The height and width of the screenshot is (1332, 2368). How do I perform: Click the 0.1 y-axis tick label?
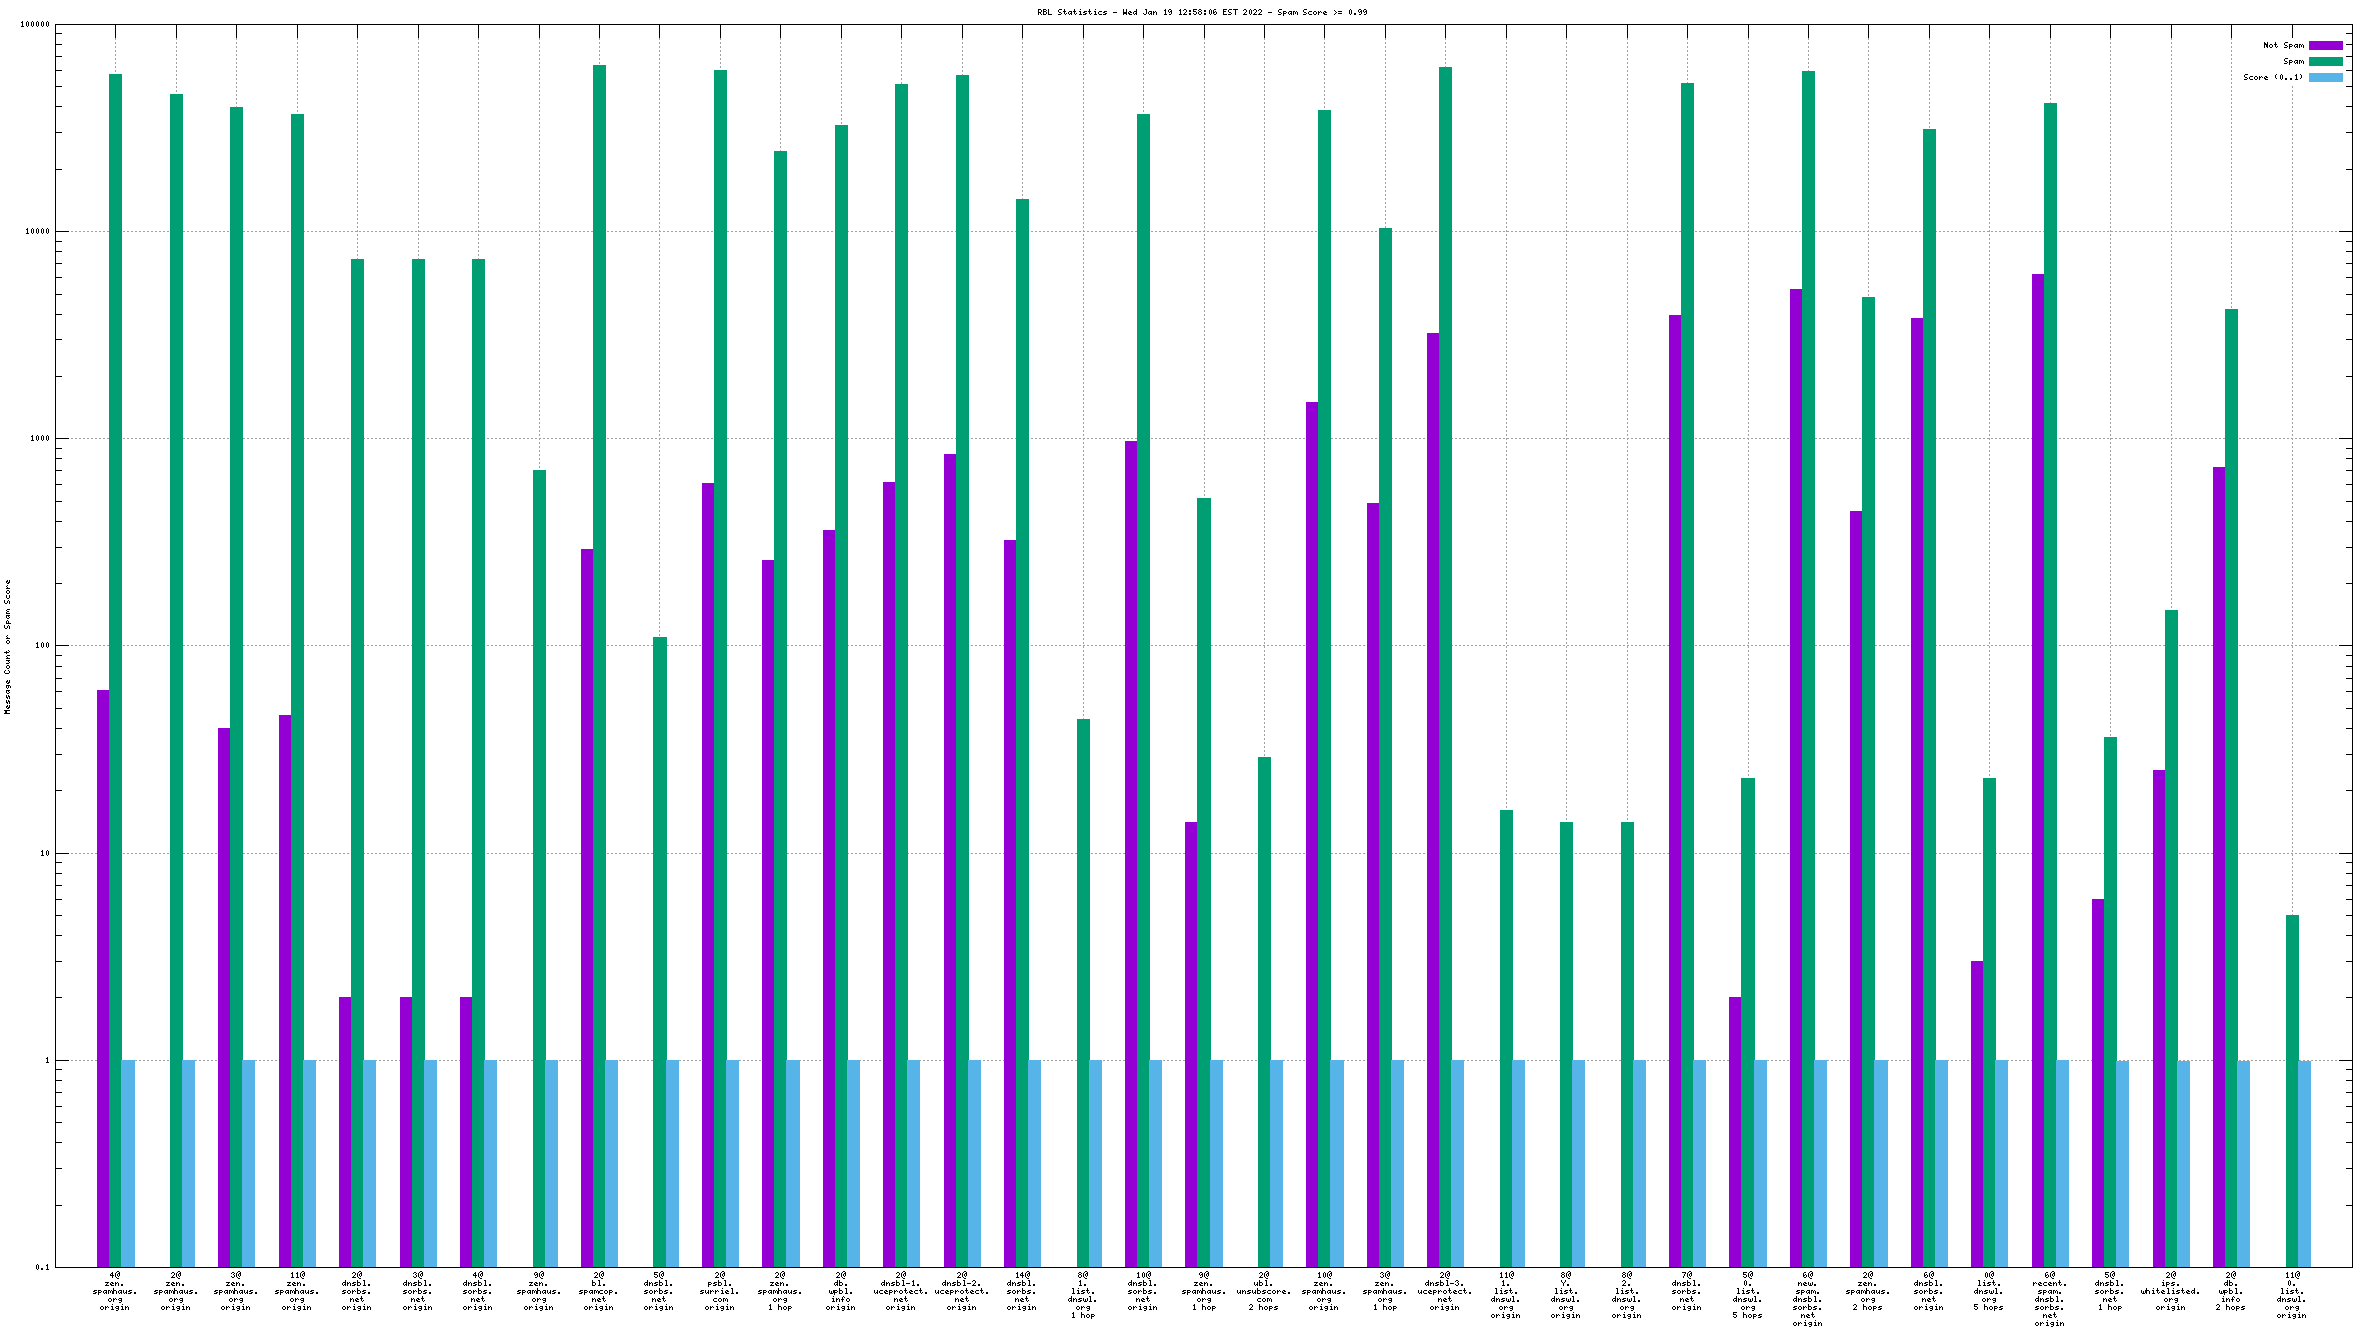click(42, 1267)
